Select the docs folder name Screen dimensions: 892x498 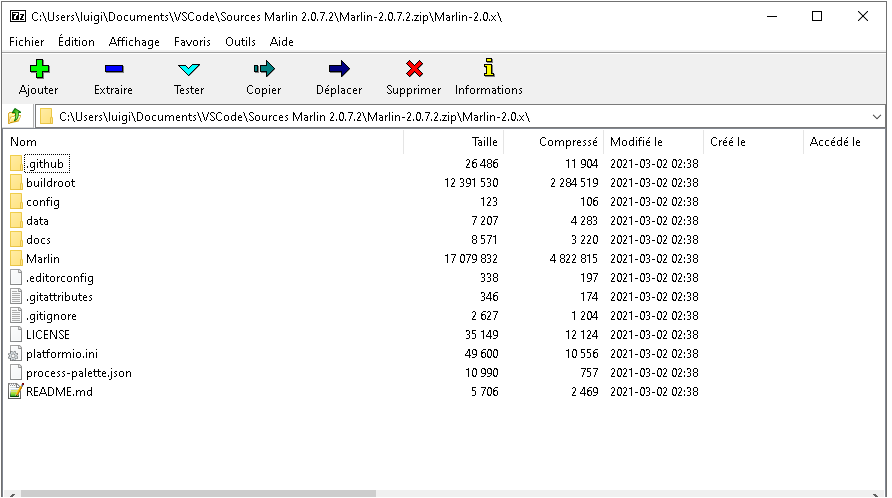point(38,240)
